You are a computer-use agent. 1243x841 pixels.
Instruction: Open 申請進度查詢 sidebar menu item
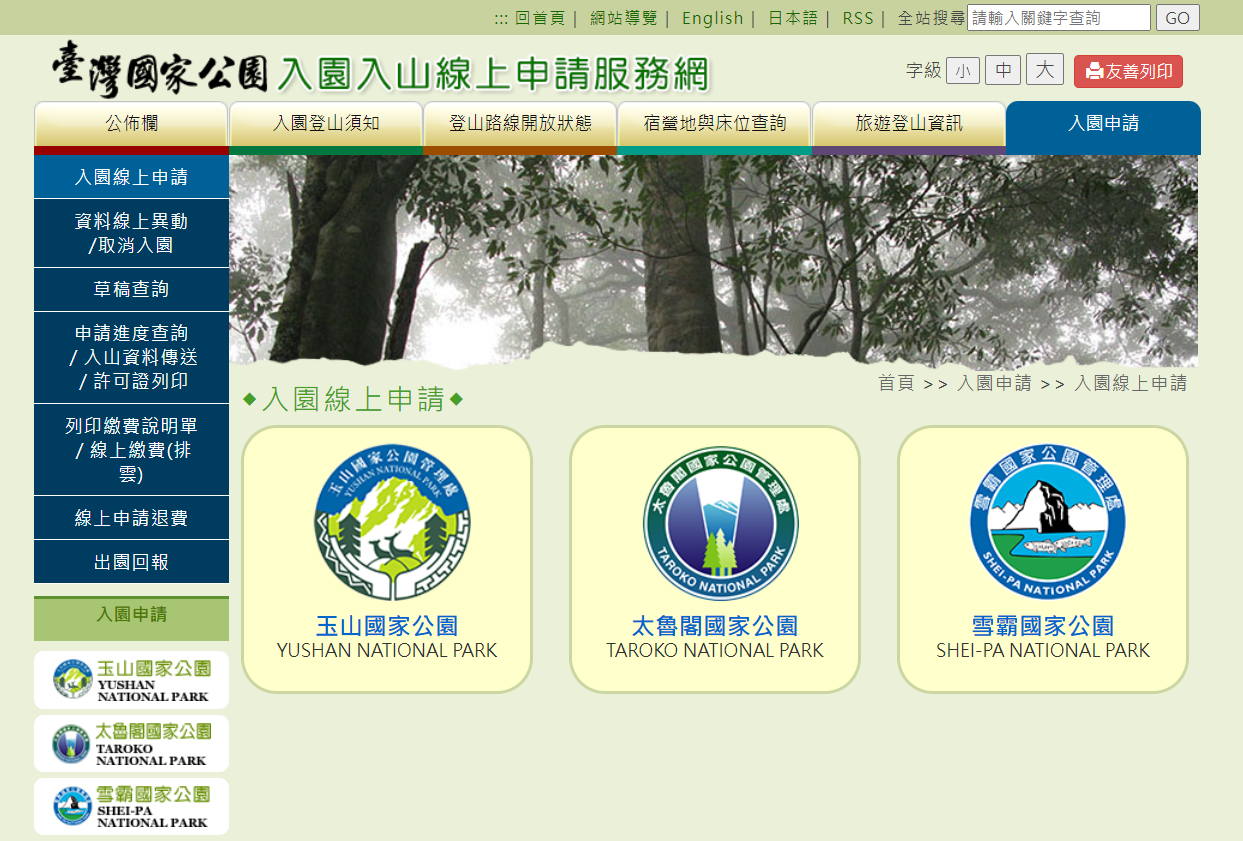tap(131, 357)
